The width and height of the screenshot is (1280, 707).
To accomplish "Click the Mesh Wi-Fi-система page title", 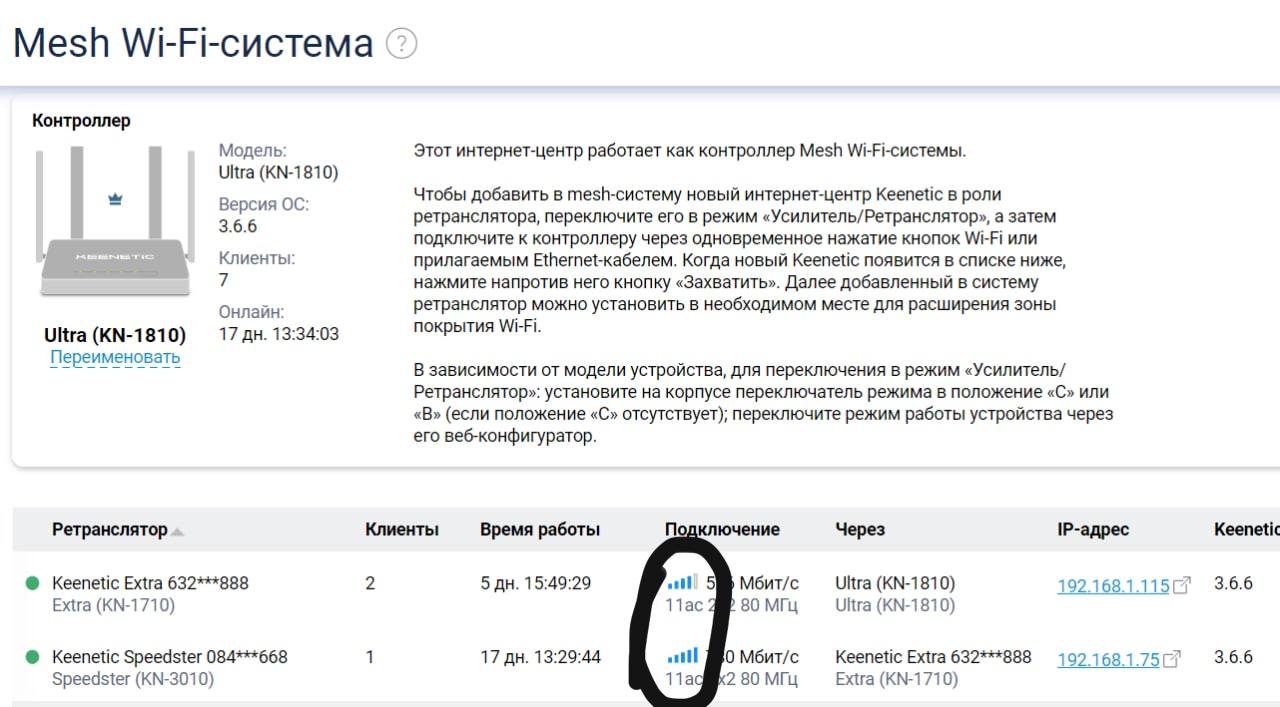I will (193, 43).
